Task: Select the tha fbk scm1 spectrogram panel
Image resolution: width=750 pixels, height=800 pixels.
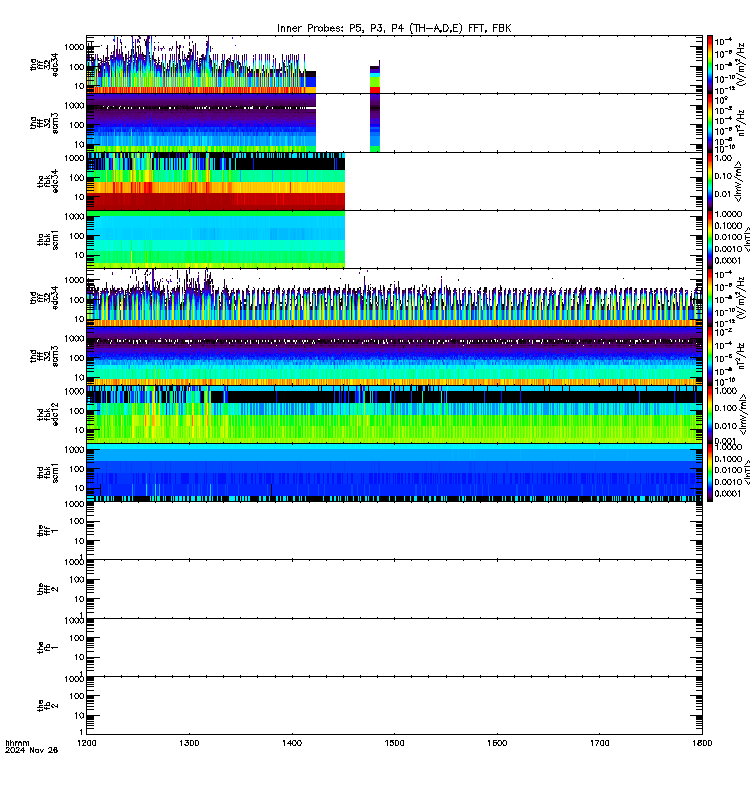Action: click(x=394, y=240)
